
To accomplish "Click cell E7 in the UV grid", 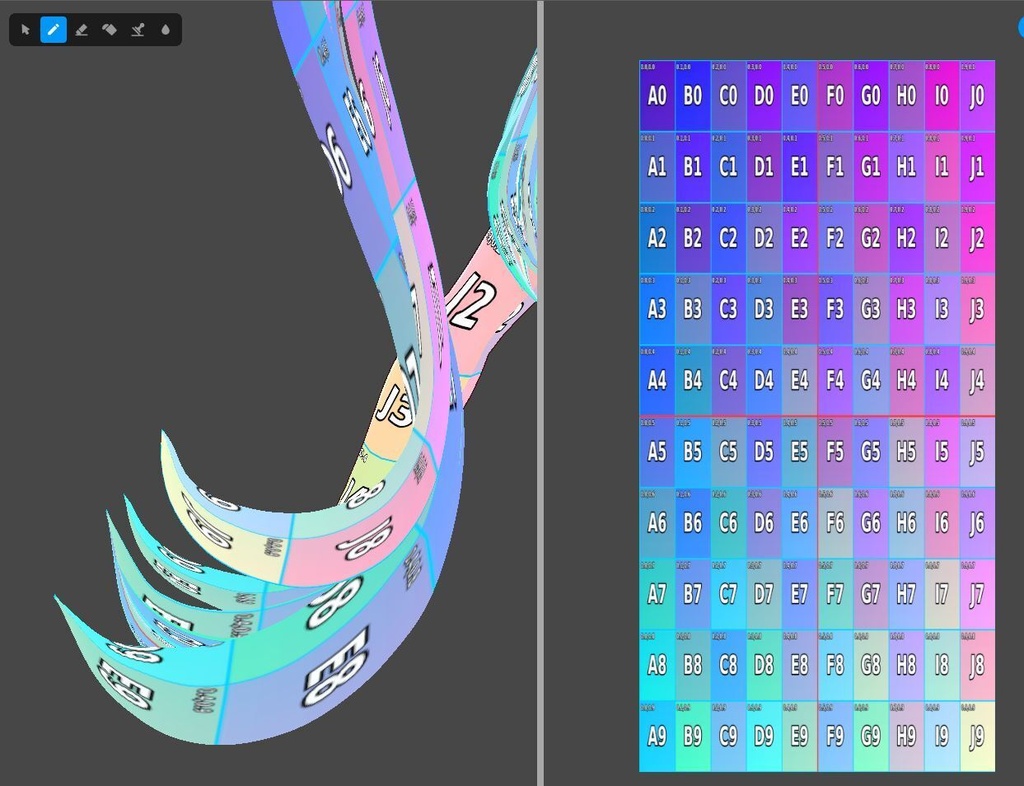I will coord(799,594).
